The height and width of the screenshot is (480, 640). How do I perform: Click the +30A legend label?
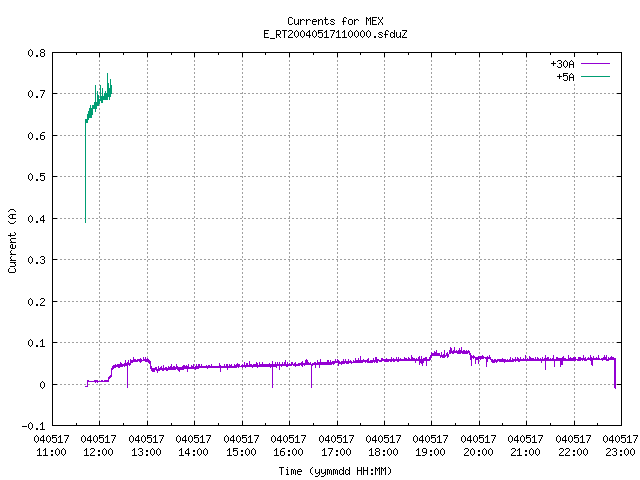(562, 64)
